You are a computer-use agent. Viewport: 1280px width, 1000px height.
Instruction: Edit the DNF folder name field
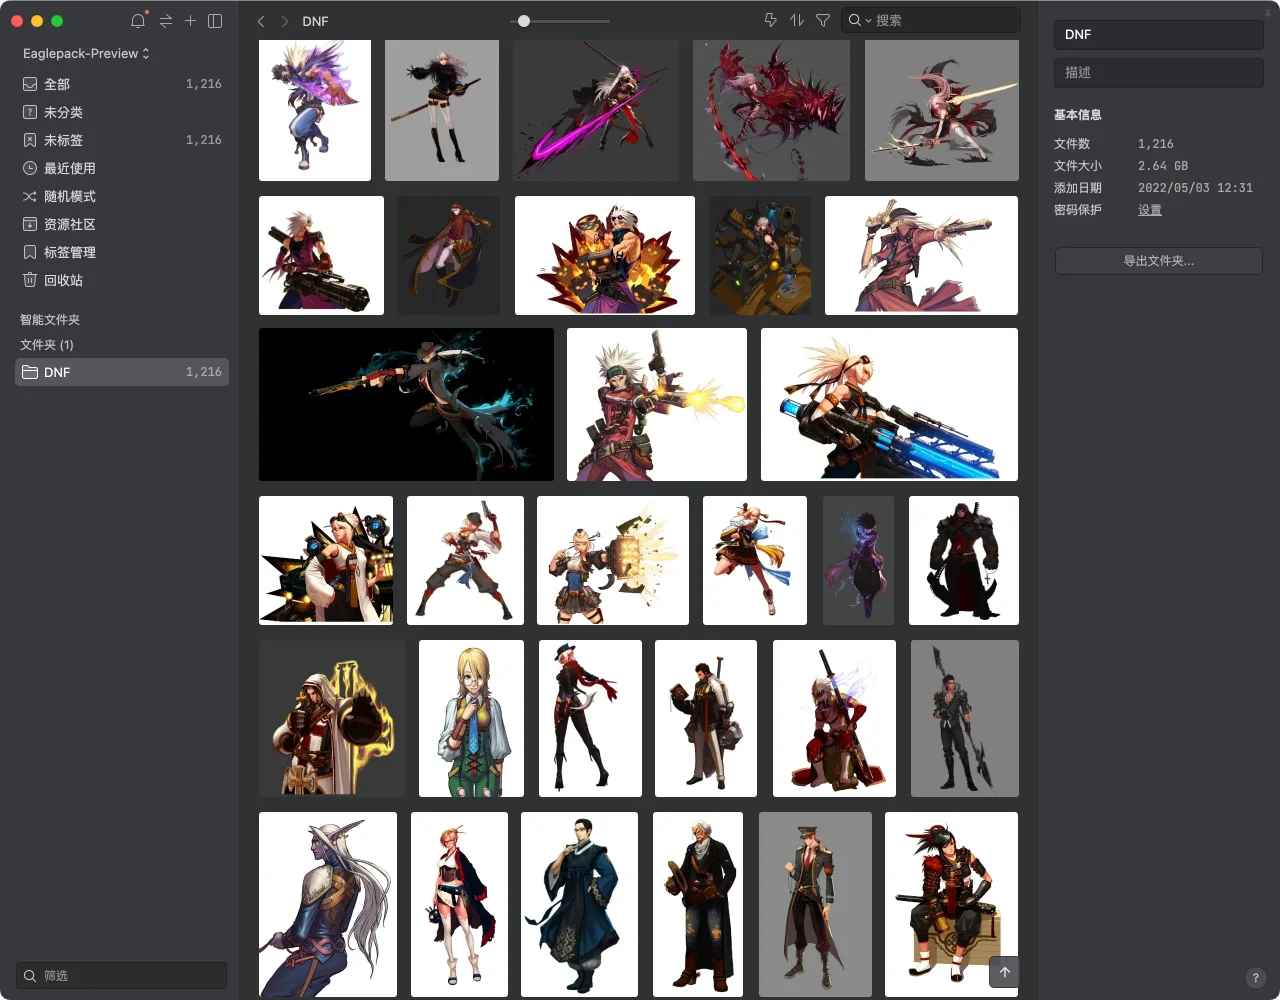tap(1158, 34)
